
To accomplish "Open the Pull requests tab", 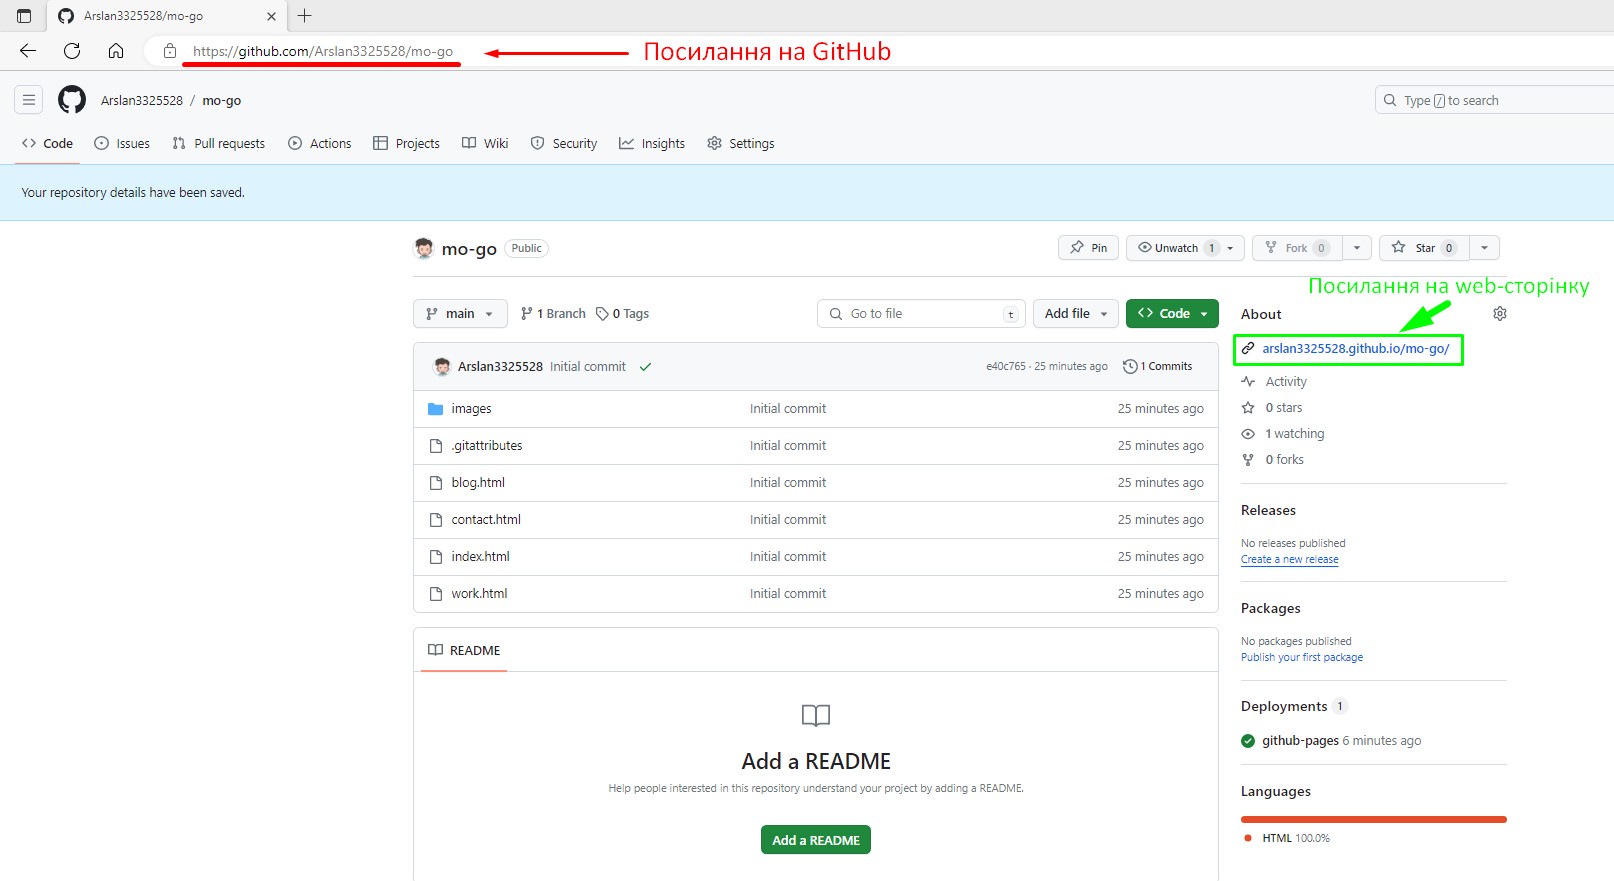I will [219, 144].
